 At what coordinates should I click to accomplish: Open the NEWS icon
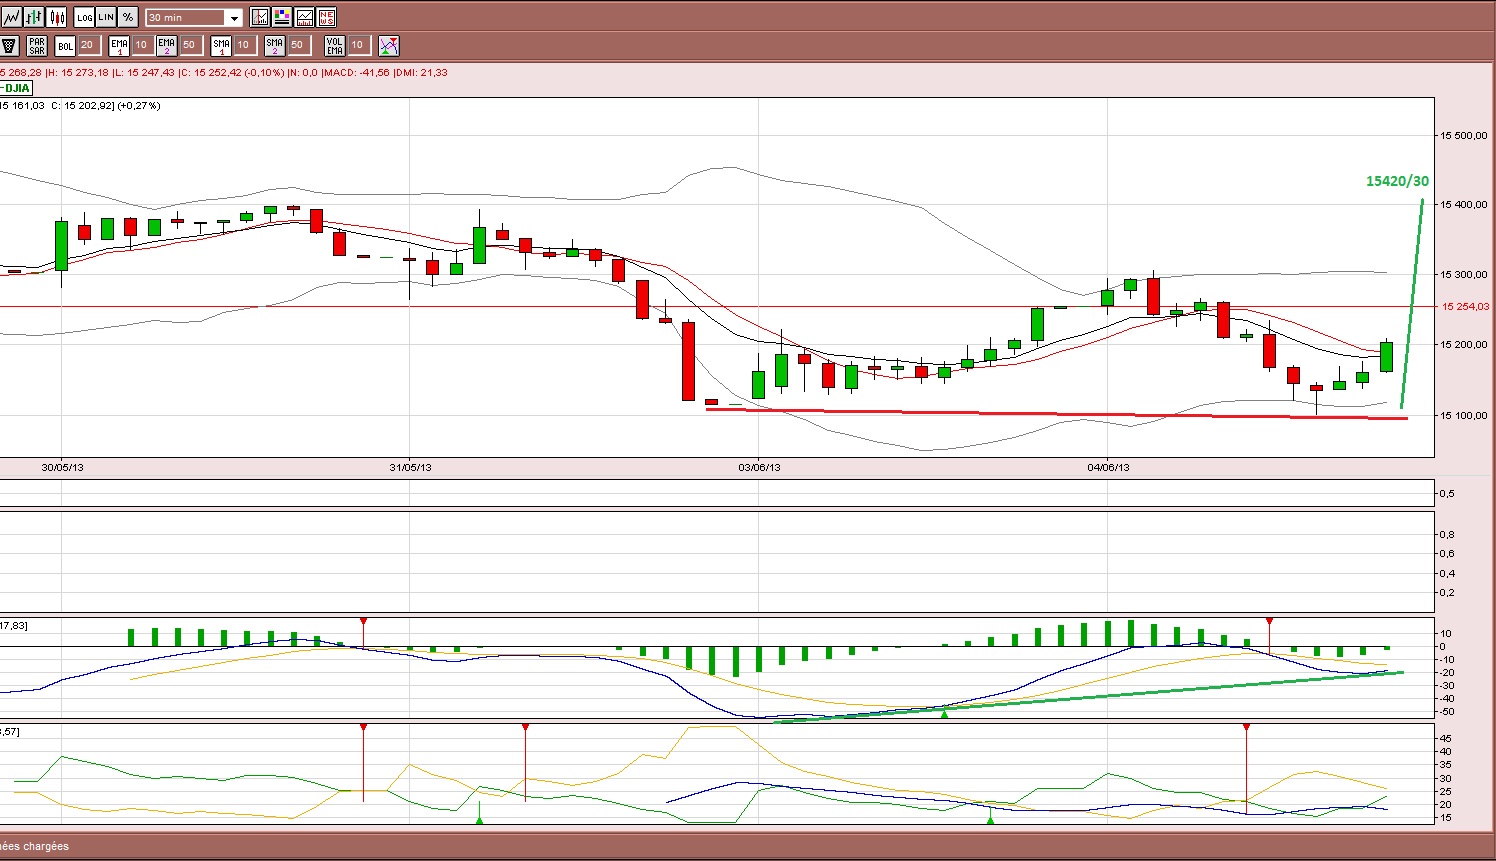point(326,17)
